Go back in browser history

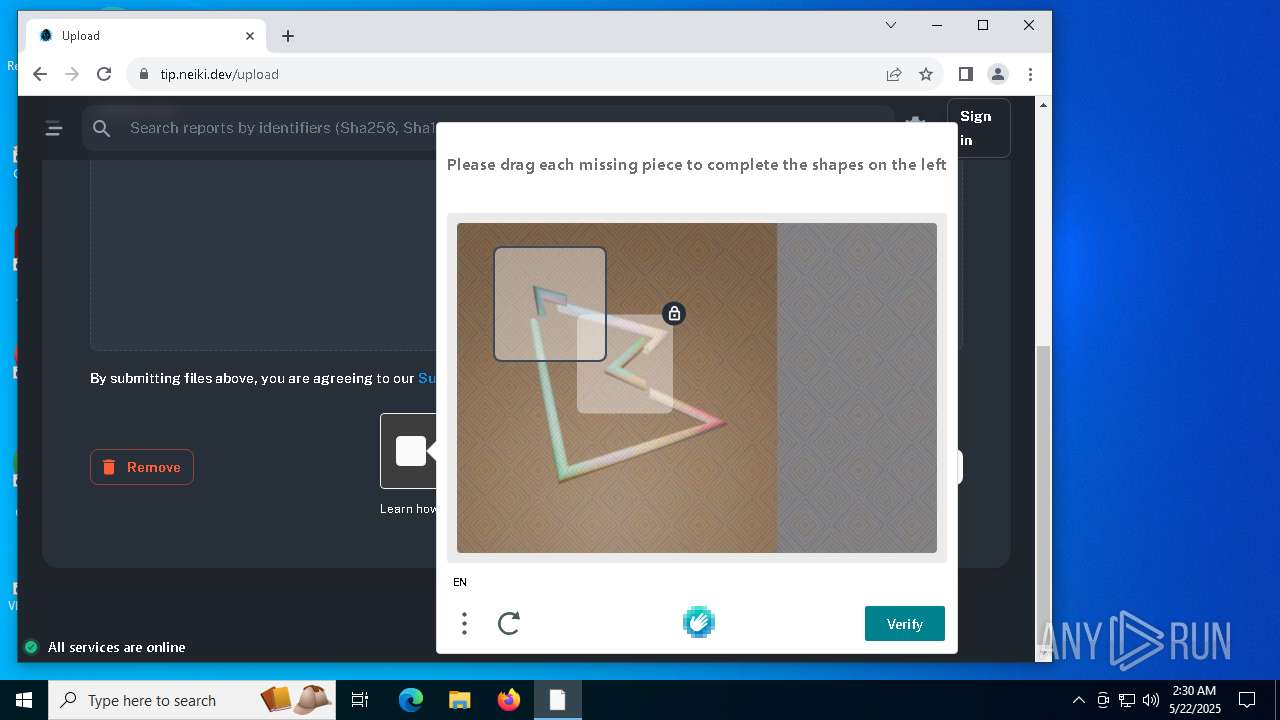pyautogui.click(x=40, y=74)
